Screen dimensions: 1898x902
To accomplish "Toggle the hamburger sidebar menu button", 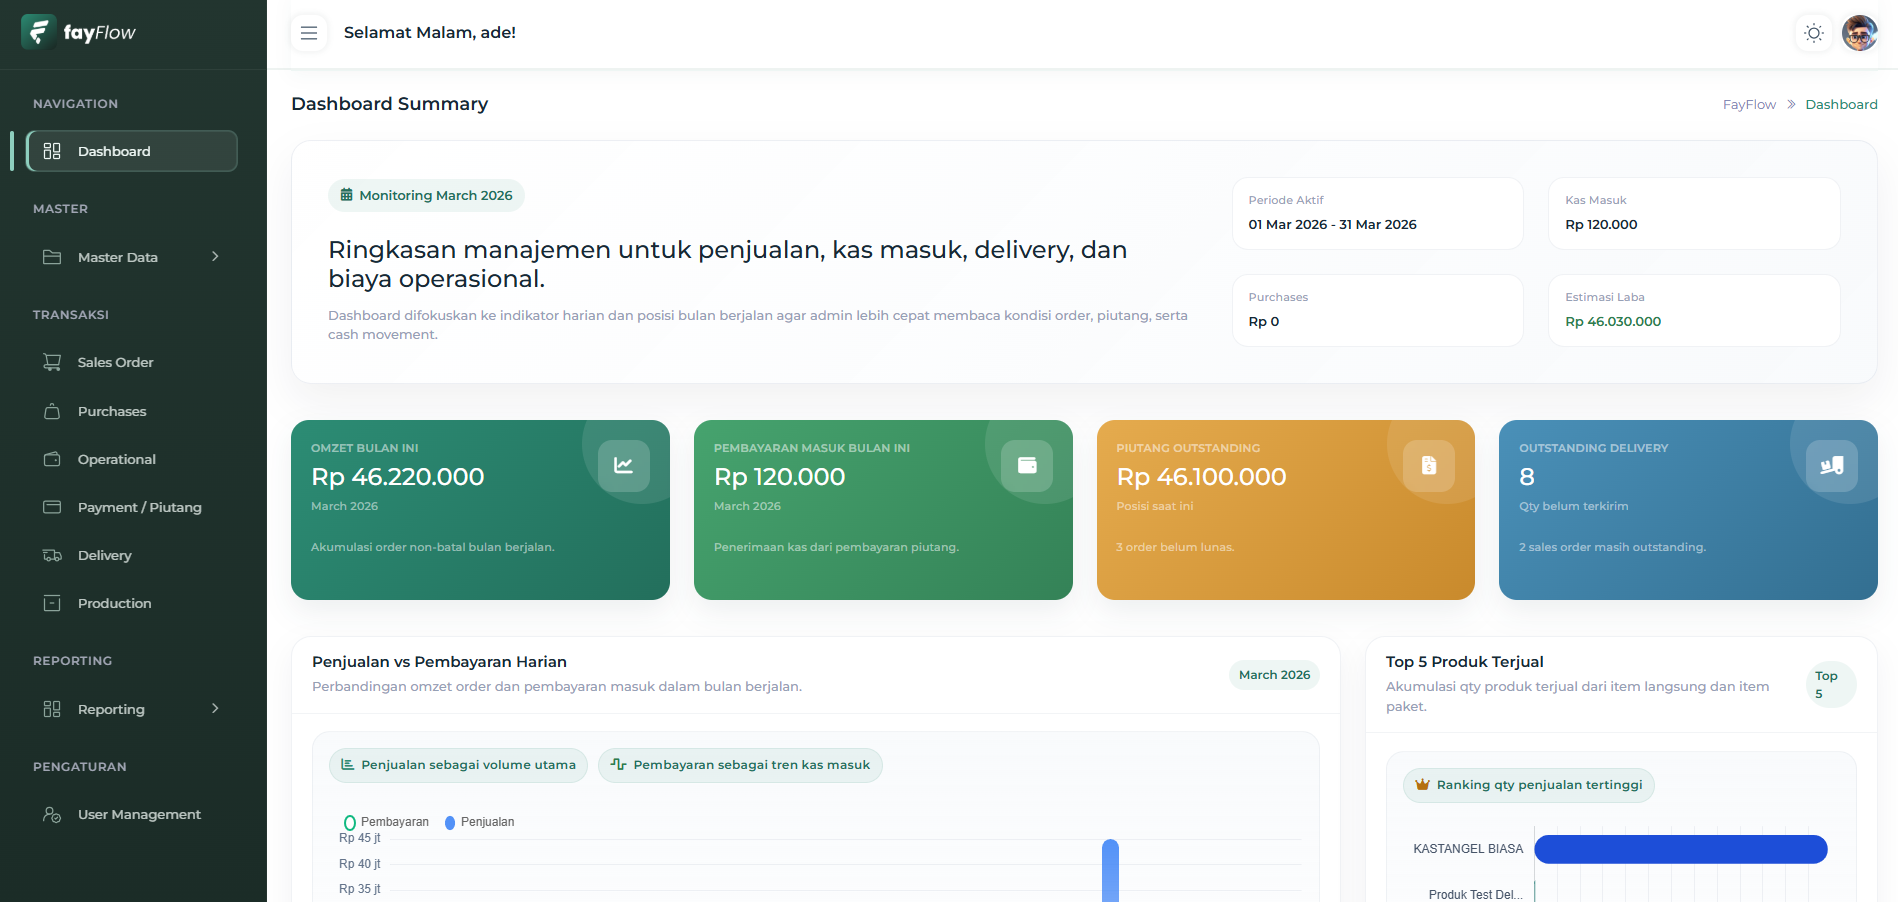I will click(309, 33).
